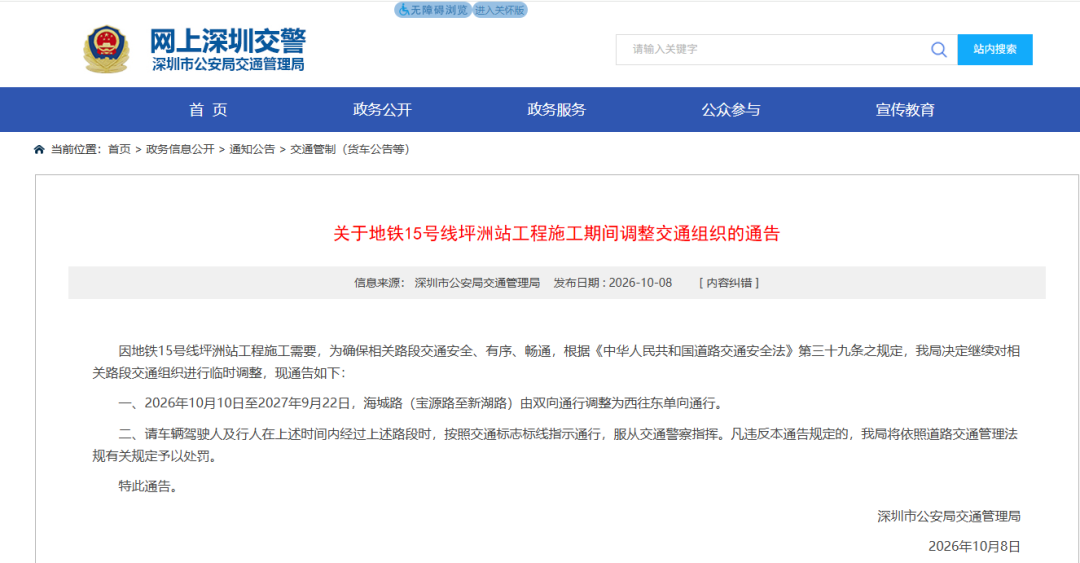Screen dimensions: 1080x563
Task: Click the 特此通告。 line
Action: (148, 486)
